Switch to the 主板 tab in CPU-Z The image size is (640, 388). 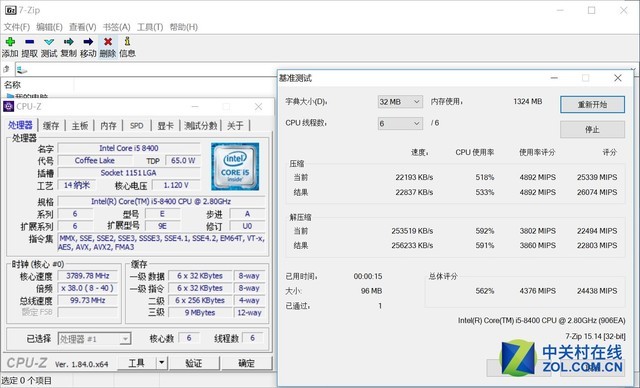[80, 126]
